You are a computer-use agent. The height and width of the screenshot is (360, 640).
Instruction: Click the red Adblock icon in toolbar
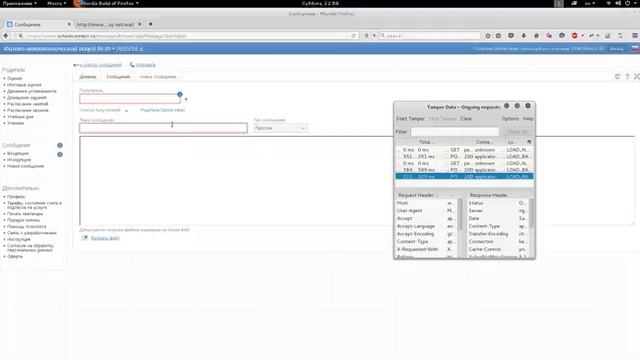click(x=575, y=36)
